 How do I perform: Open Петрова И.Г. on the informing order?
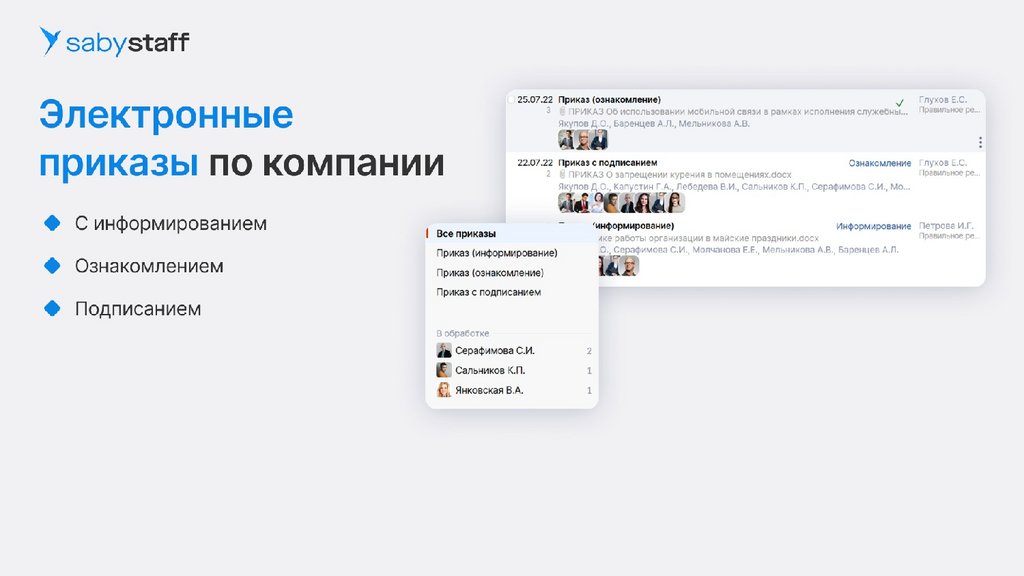[946, 225]
